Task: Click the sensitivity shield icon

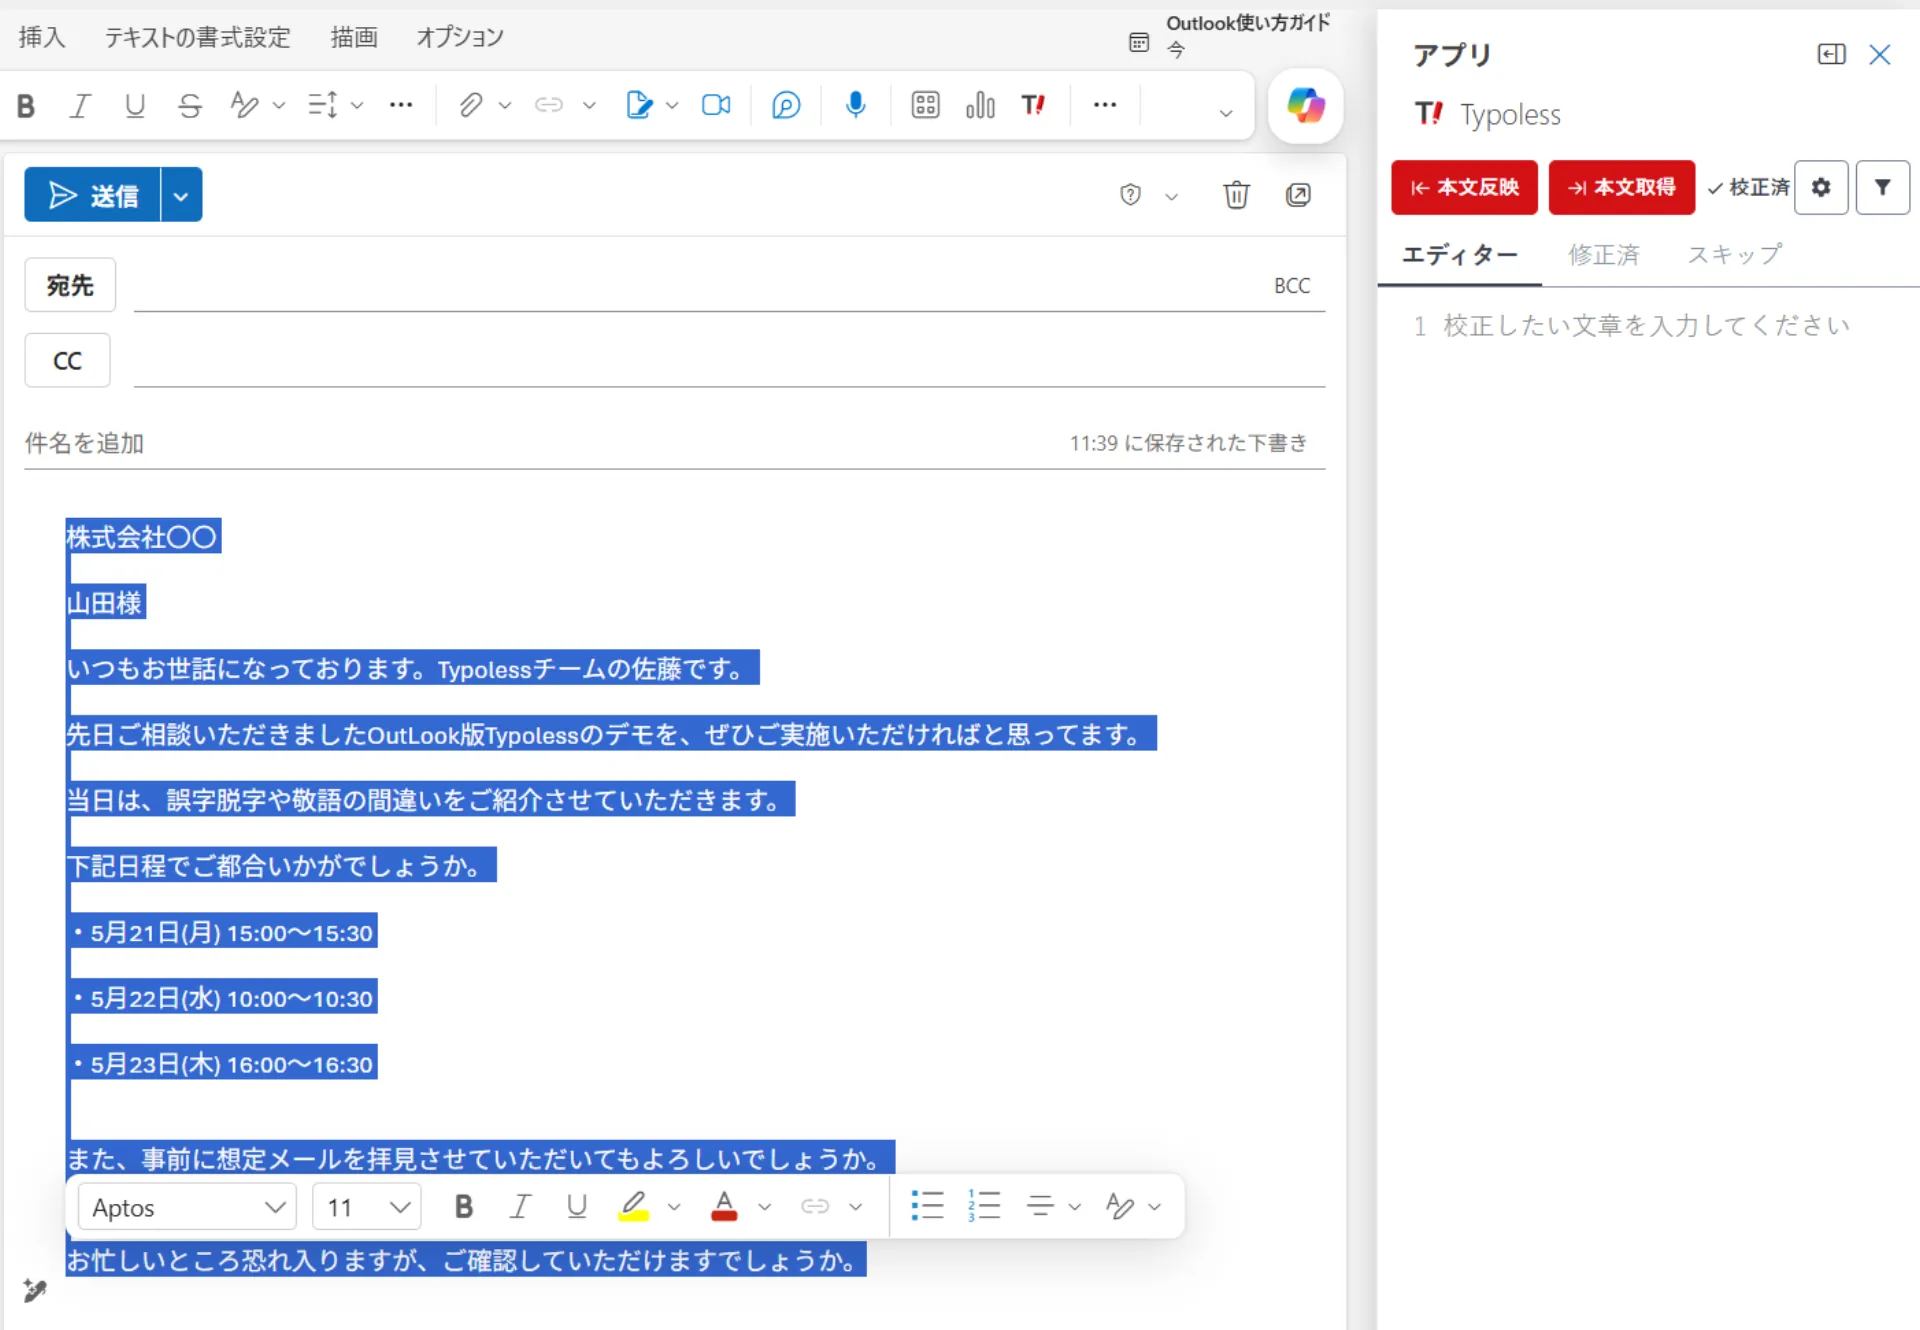Action: pyautogui.click(x=1130, y=195)
